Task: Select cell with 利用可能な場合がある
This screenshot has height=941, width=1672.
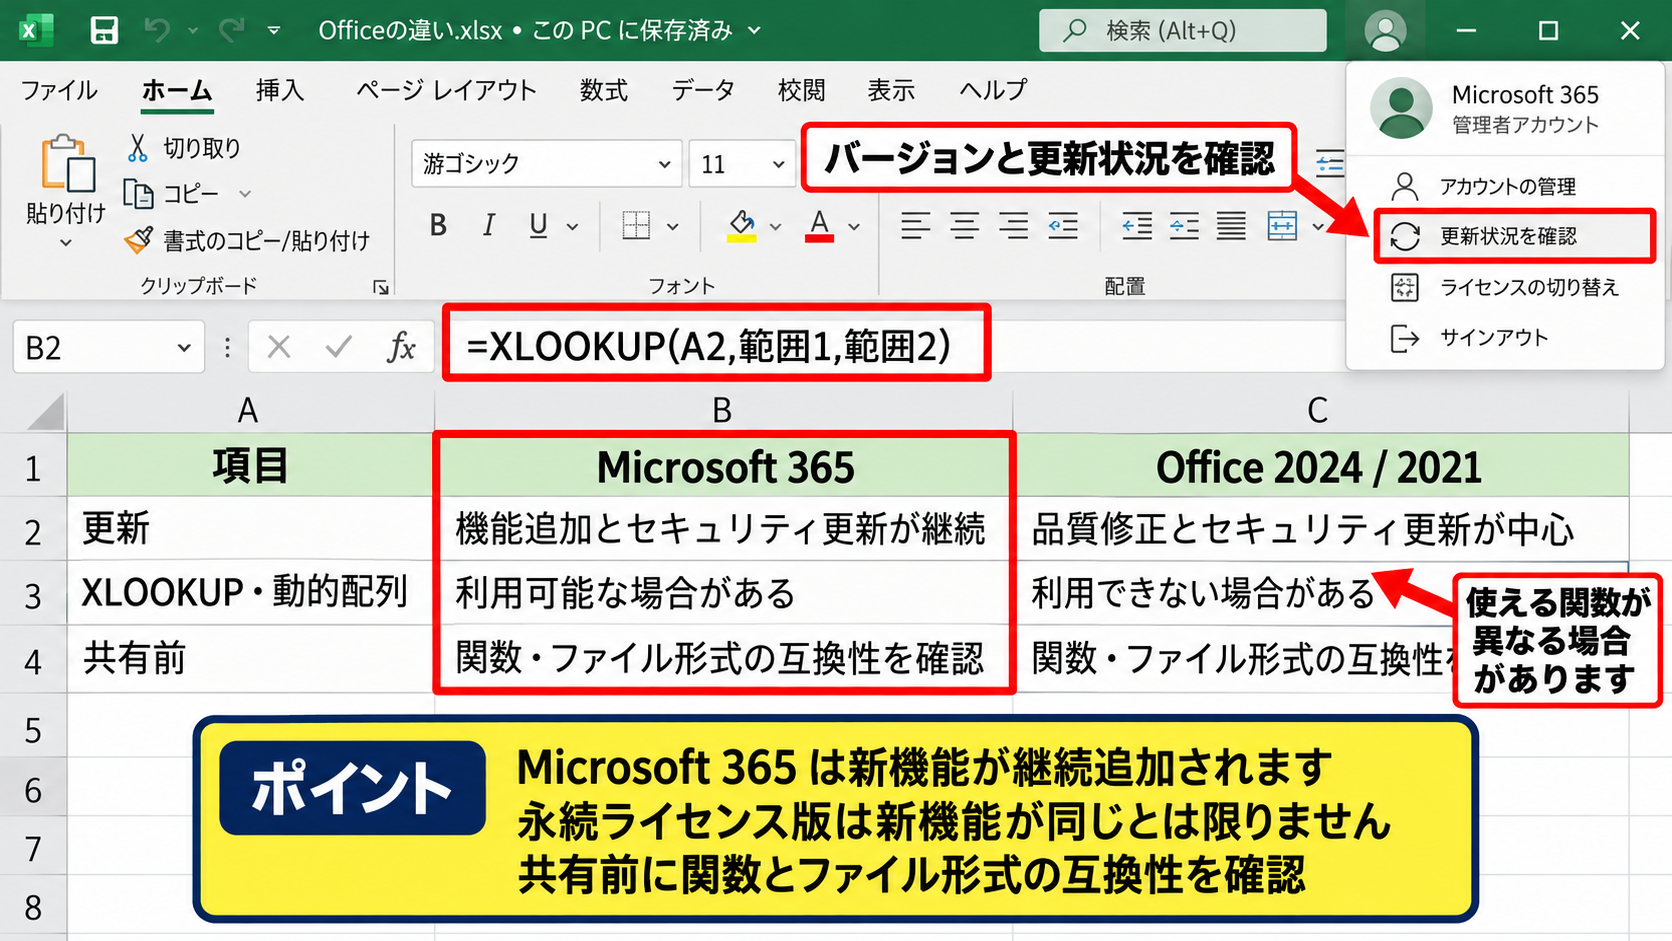Action: tap(723, 594)
